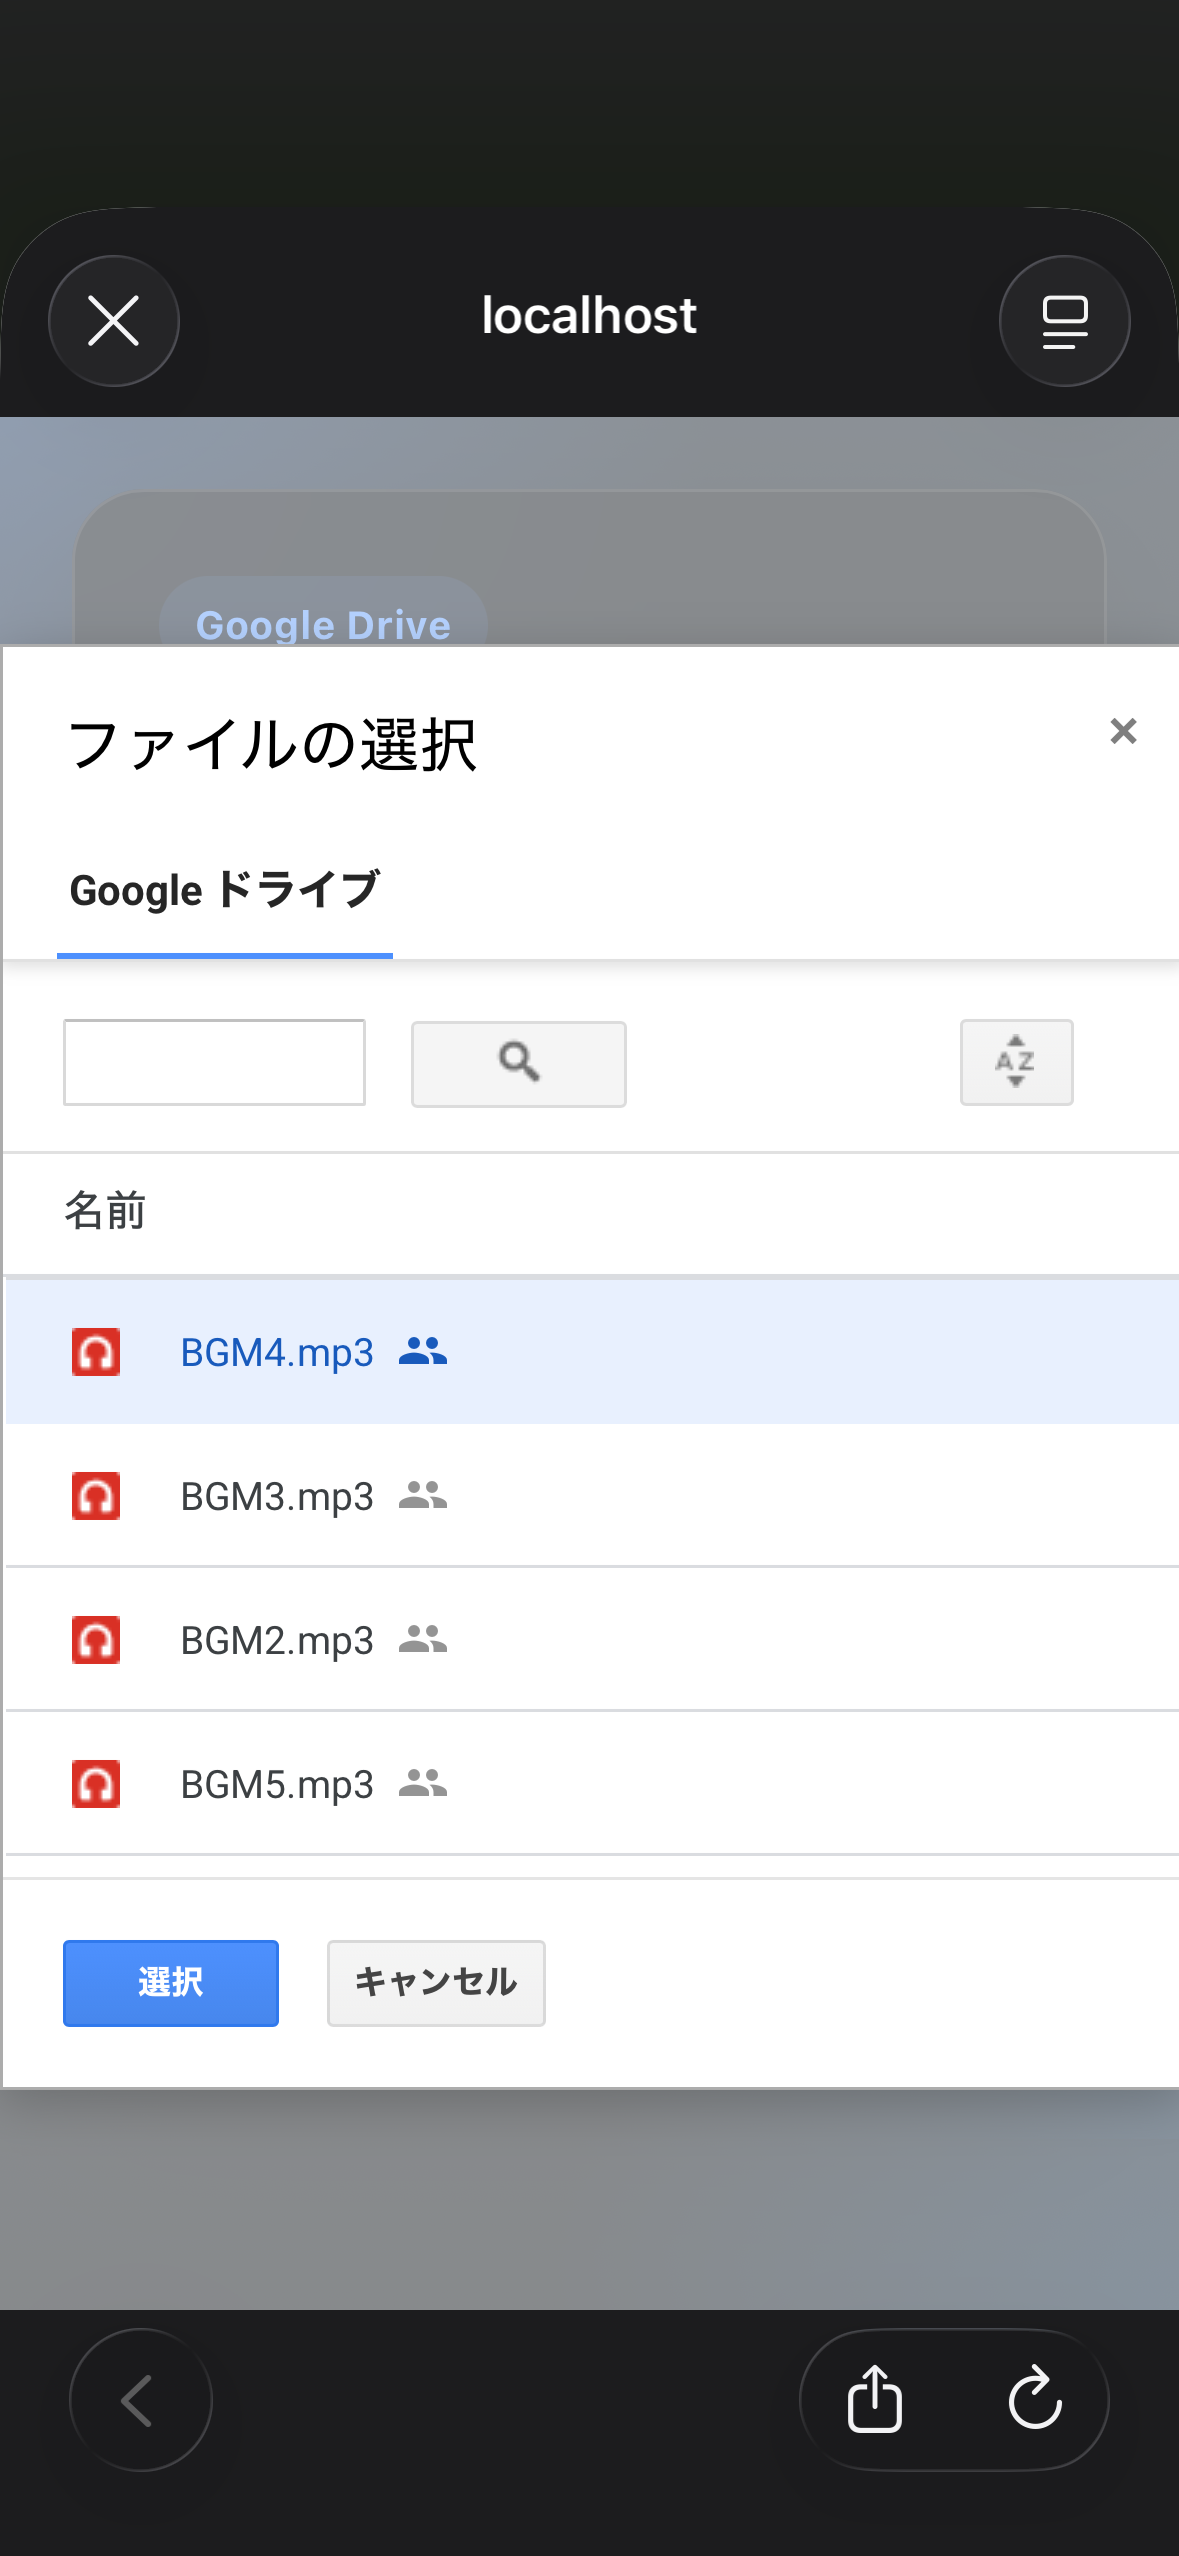Click the BGM2.mp3 headphone audio icon
1179x2556 pixels.
tap(96, 1640)
